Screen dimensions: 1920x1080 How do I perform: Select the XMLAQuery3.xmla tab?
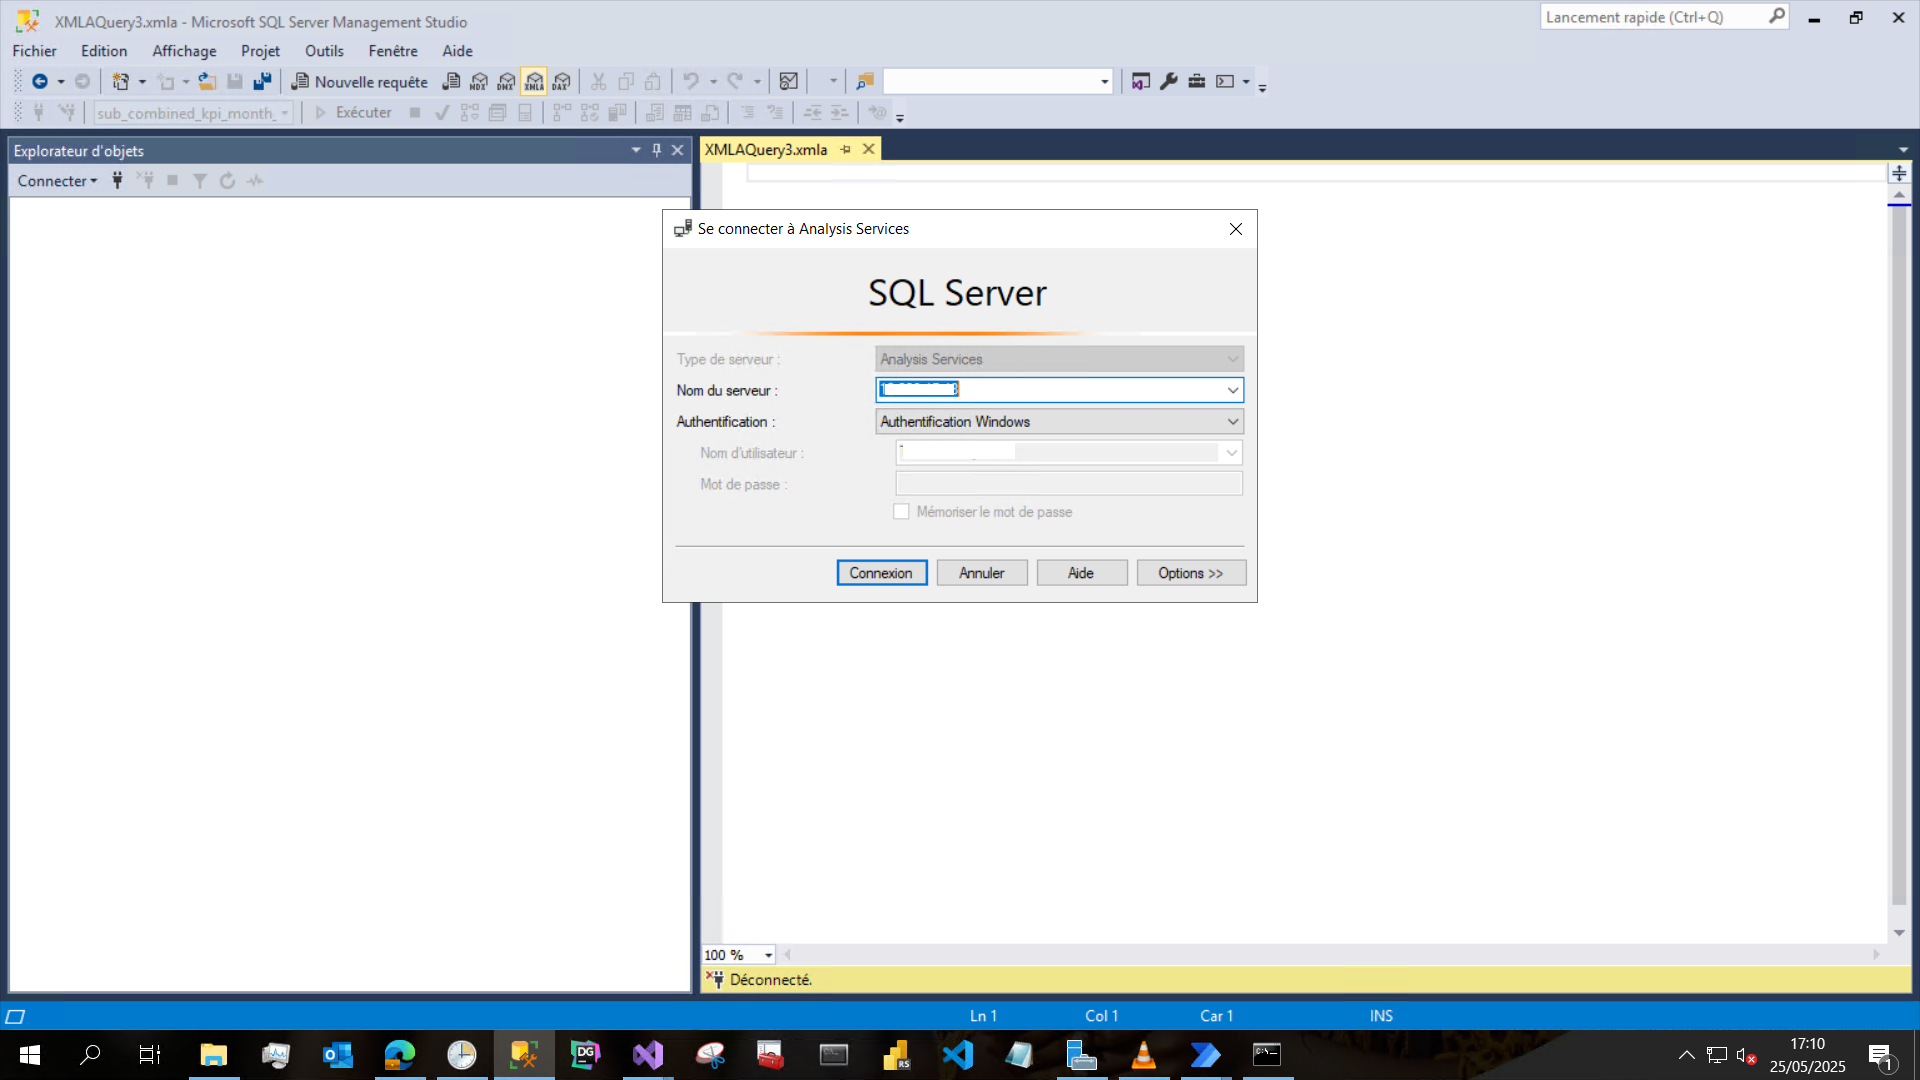tap(766, 149)
